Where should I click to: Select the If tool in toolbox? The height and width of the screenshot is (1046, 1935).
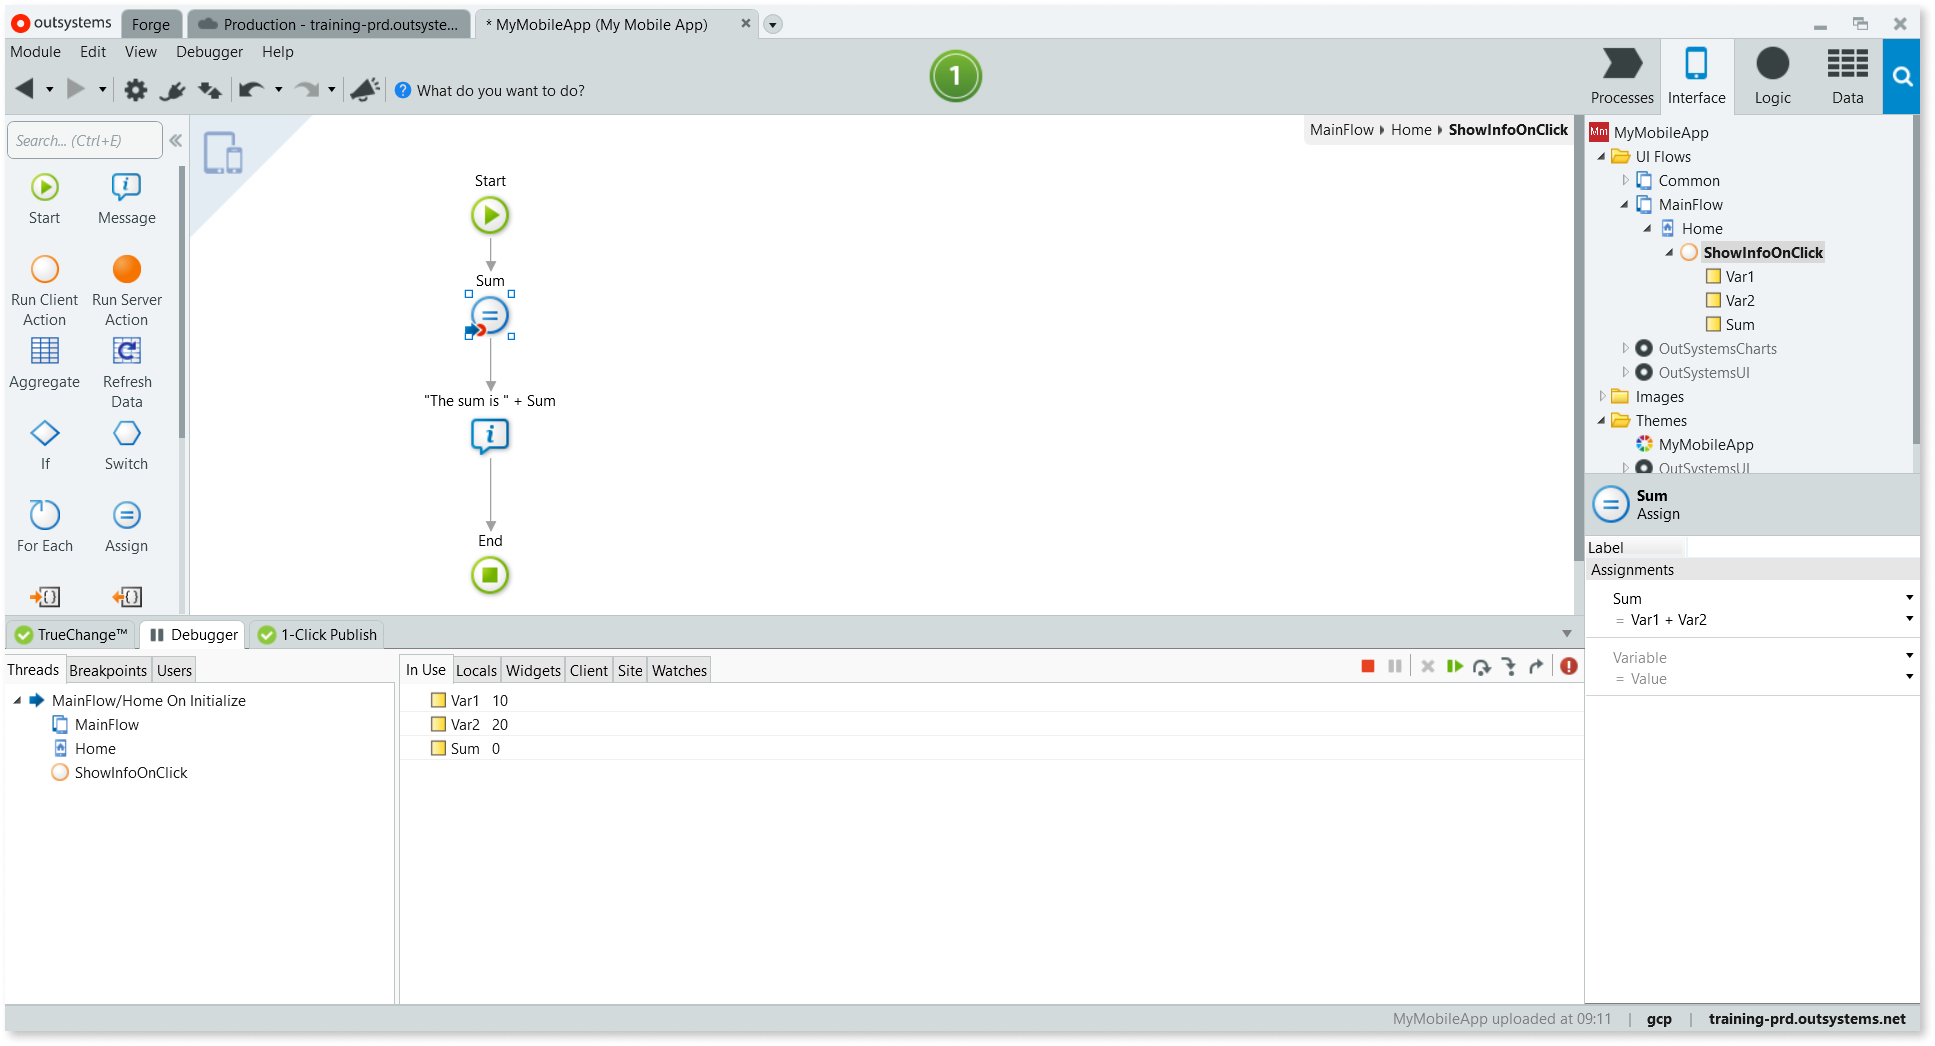(45, 445)
